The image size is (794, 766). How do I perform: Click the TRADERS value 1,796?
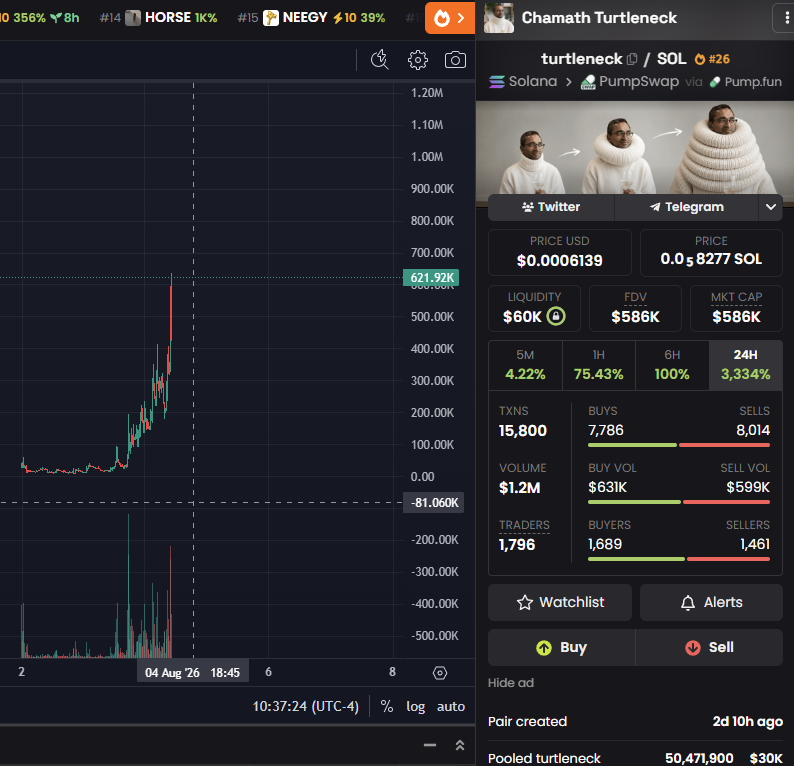tap(517, 545)
